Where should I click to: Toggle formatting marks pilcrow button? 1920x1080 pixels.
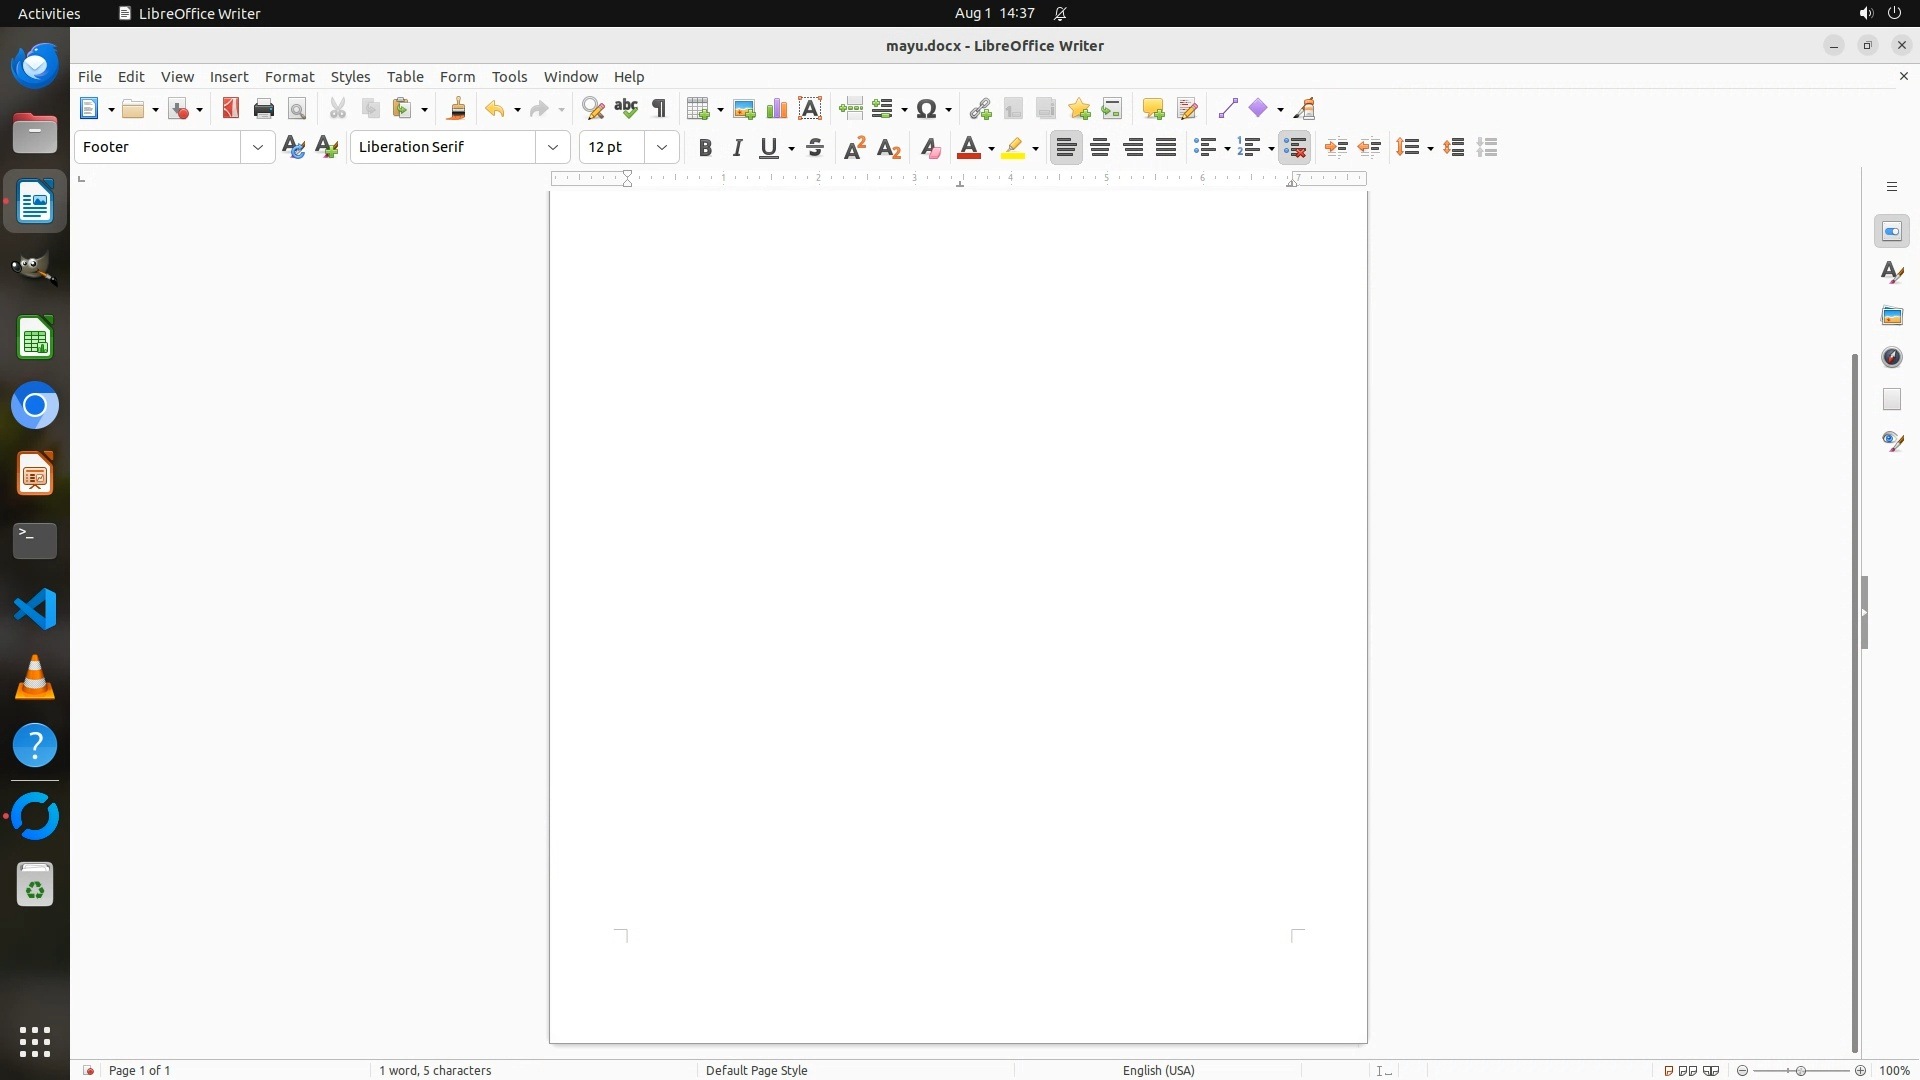coord(659,109)
